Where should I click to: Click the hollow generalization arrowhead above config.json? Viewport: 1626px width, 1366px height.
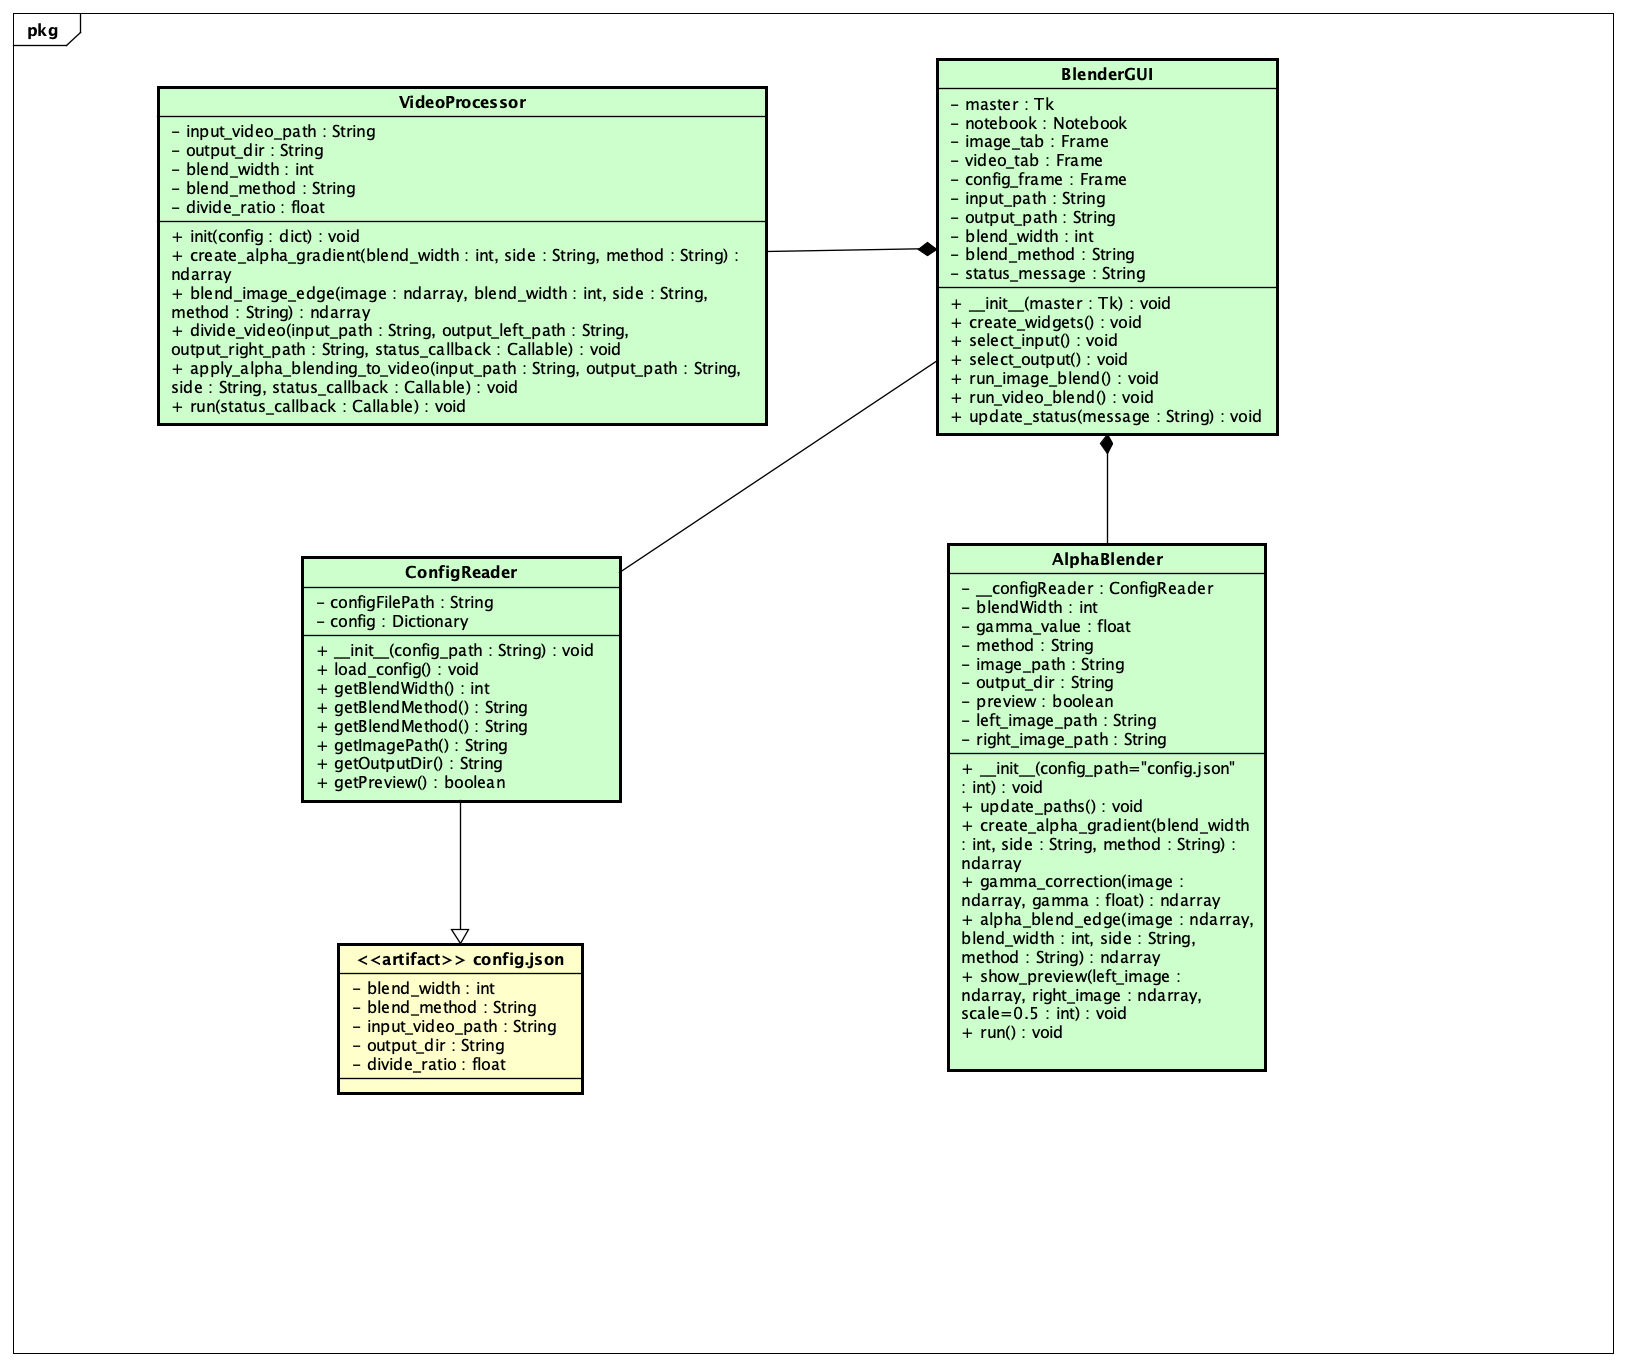click(460, 935)
